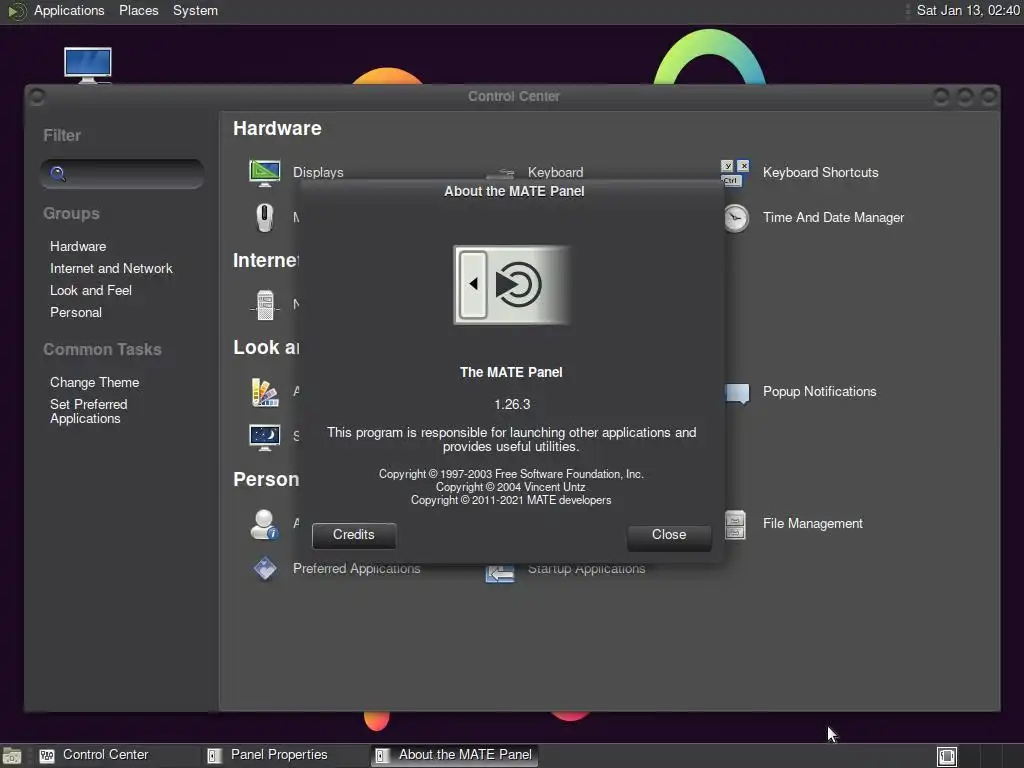Select the Personal group

76,313
